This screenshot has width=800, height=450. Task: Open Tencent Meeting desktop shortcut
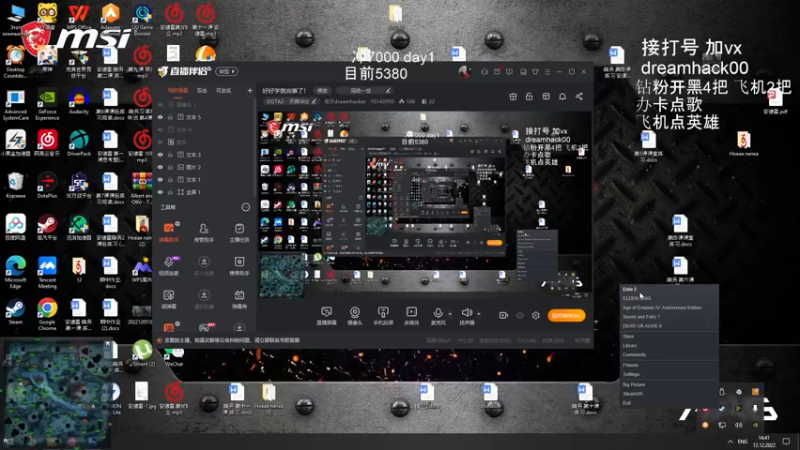[47, 272]
